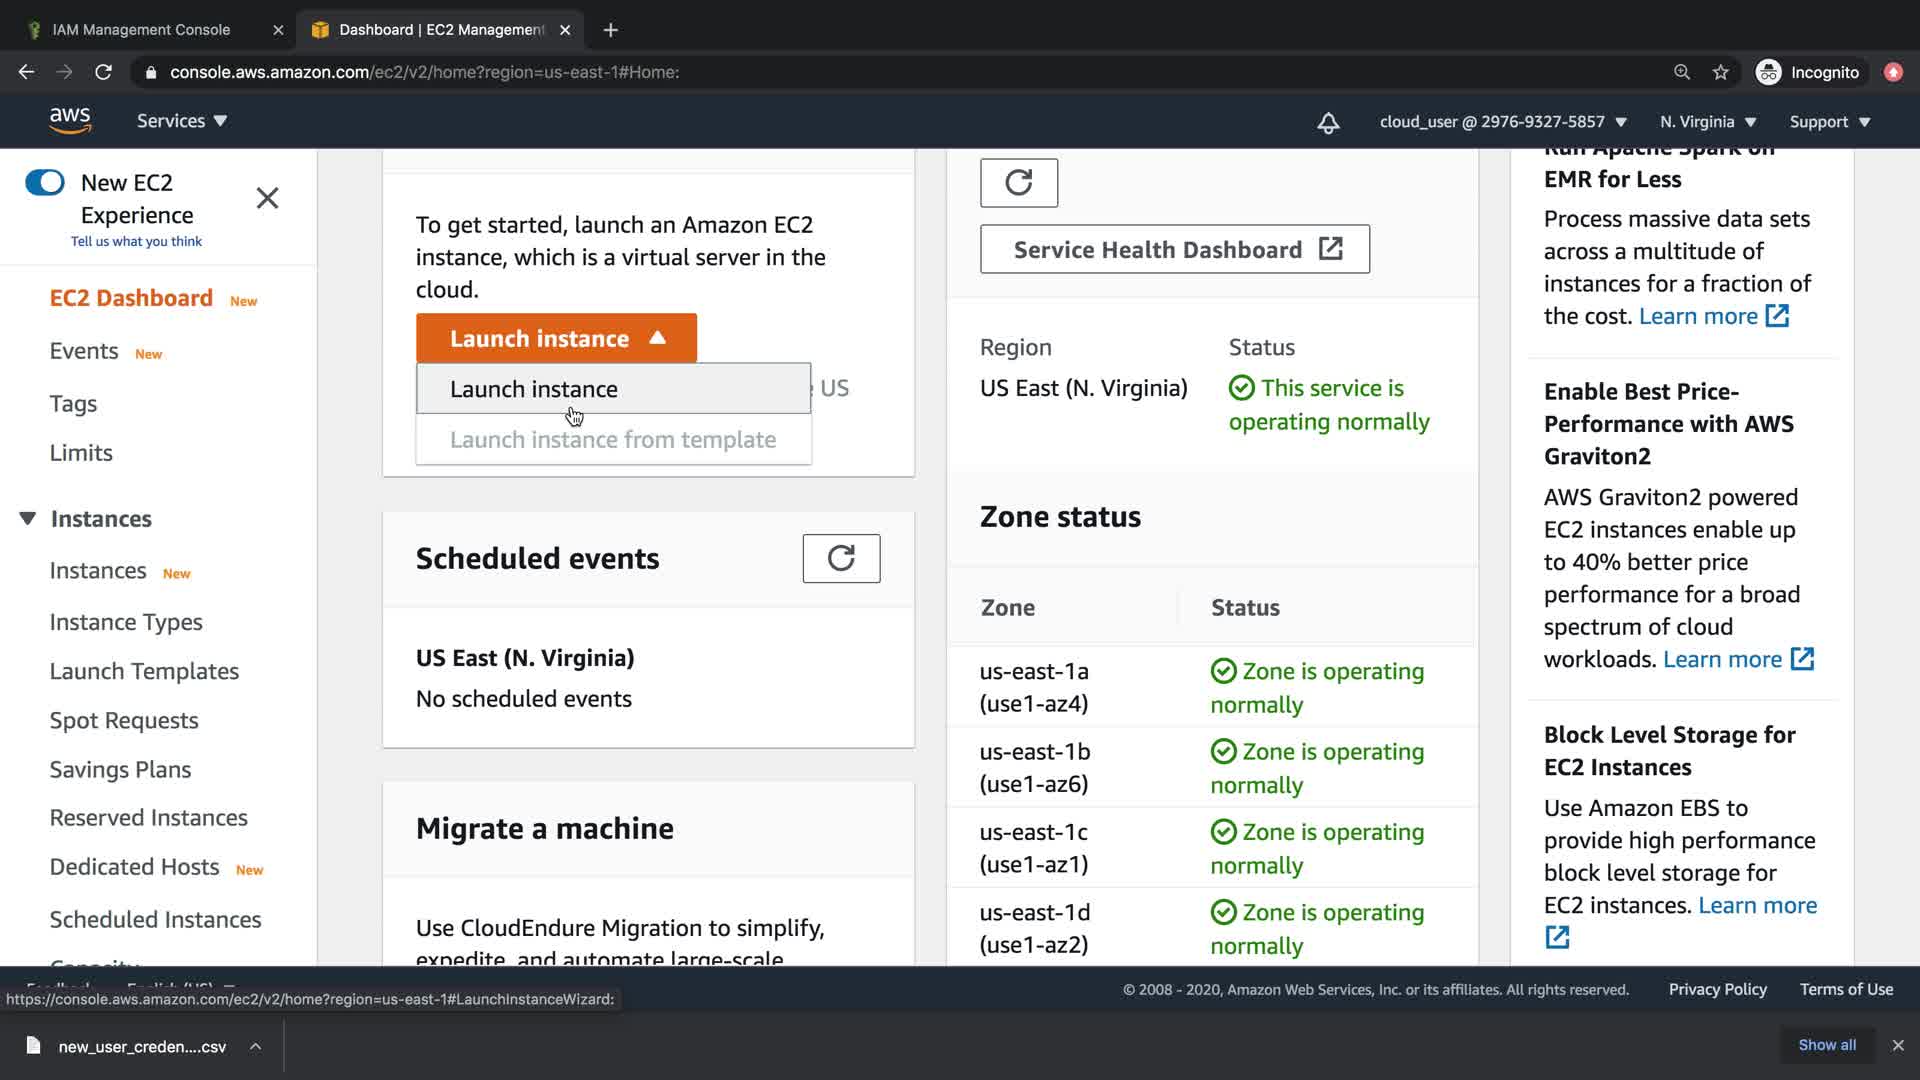
Task: Click the AWS logo home icon
Action: click(70, 120)
